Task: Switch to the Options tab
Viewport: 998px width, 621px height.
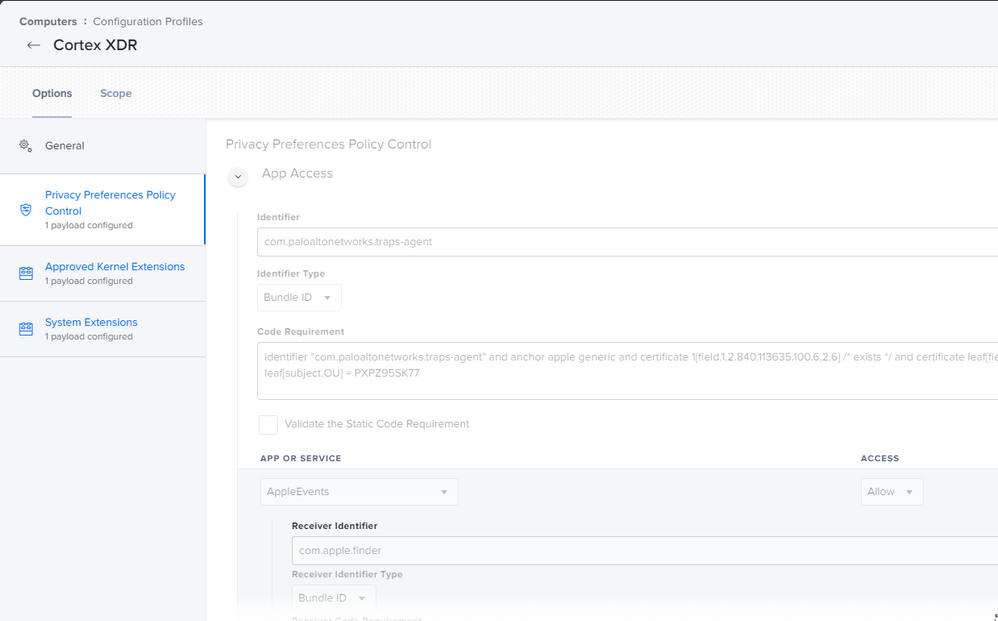Action: (x=52, y=94)
